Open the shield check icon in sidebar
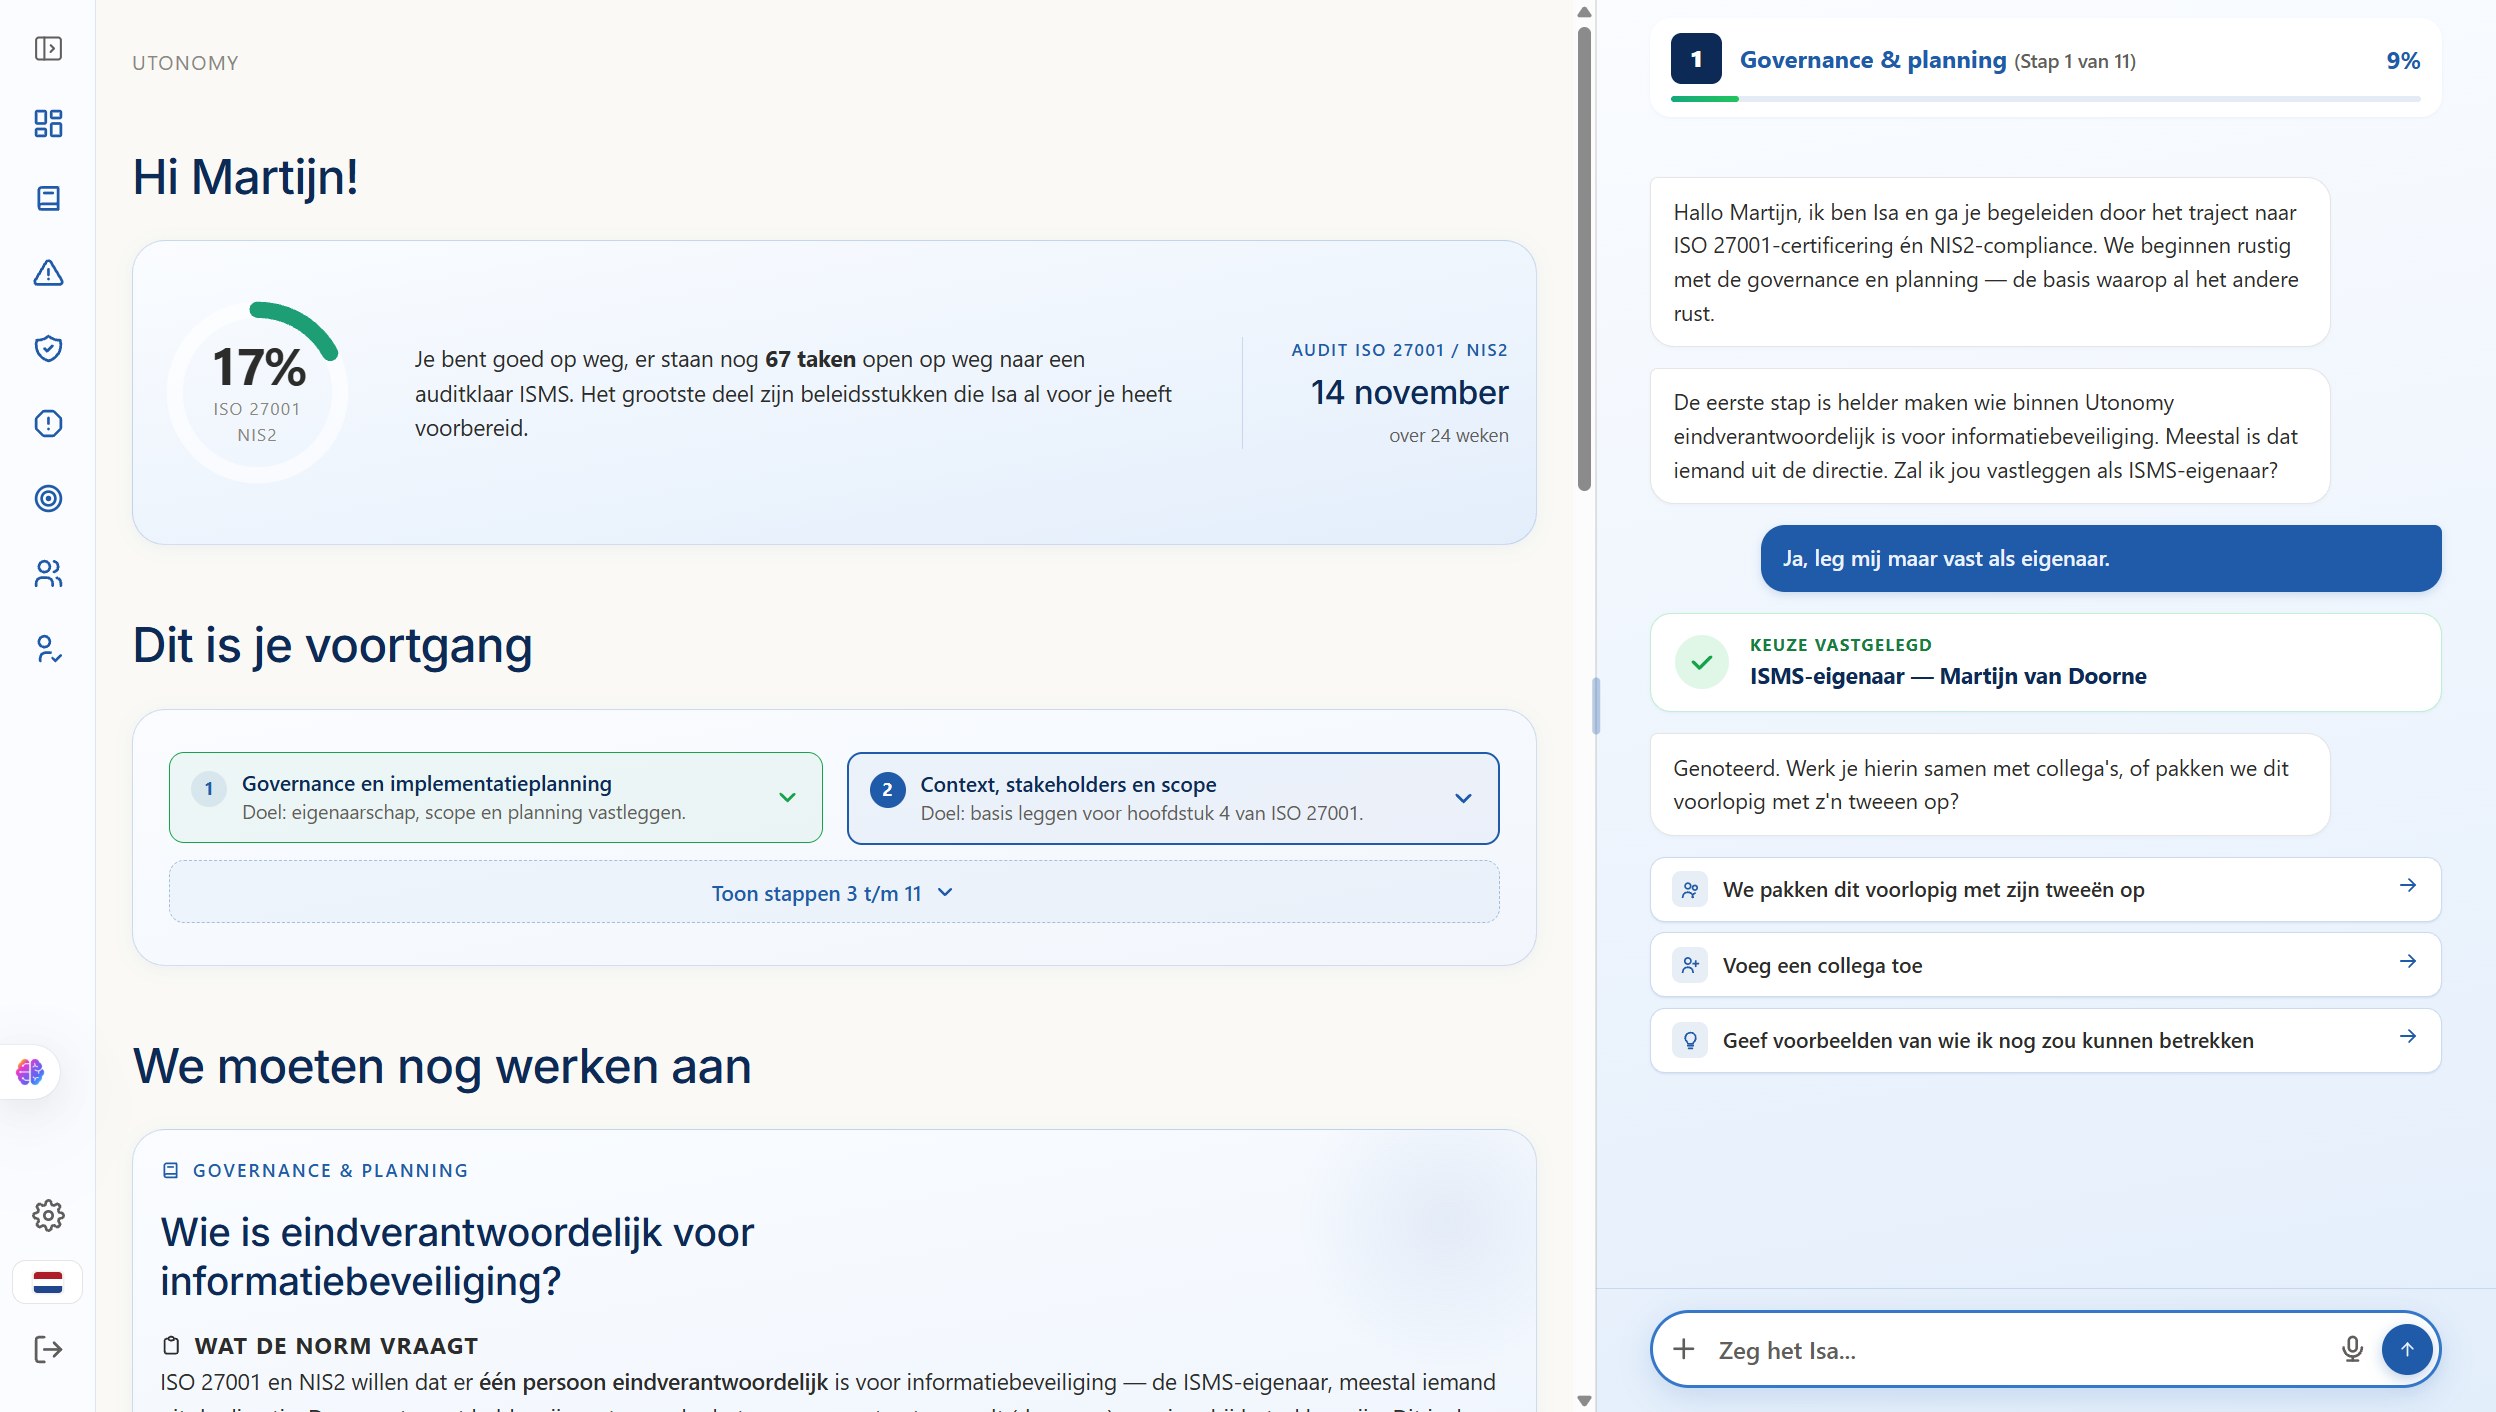Viewport: 2496px width, 1412px height. coord(48,348)
